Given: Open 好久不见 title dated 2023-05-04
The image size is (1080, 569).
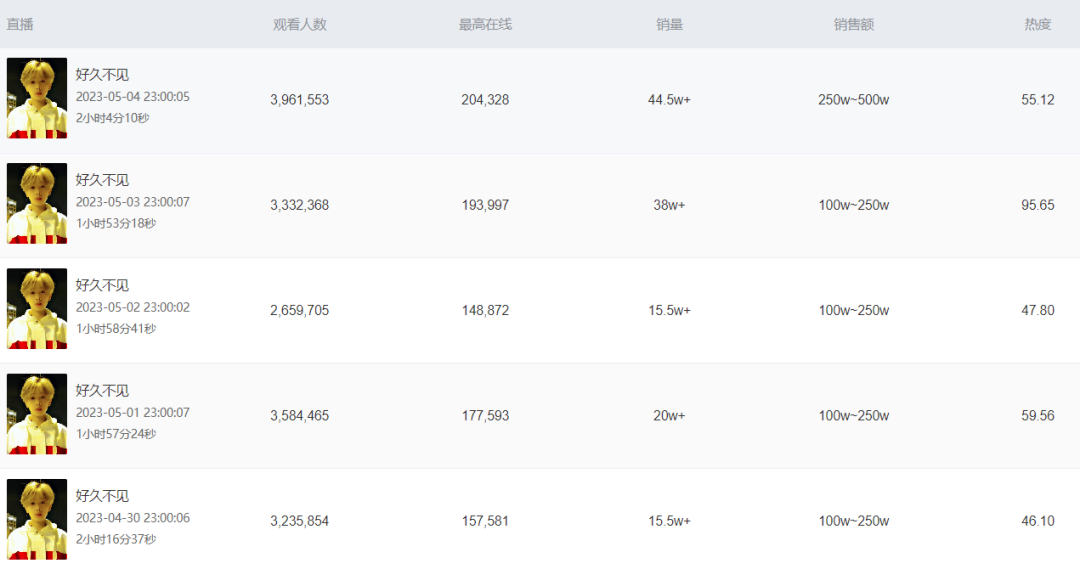Looking at the screenshot, I should point(102,75).
